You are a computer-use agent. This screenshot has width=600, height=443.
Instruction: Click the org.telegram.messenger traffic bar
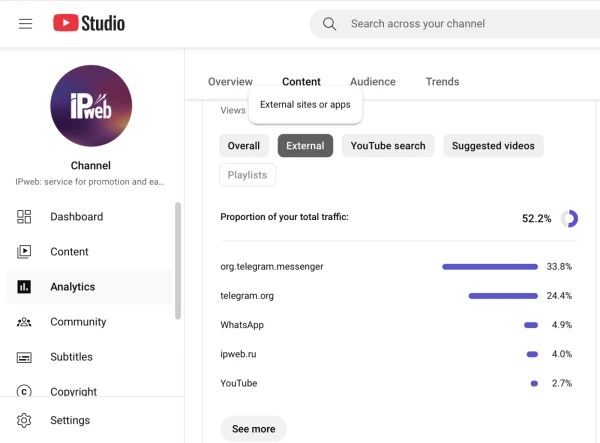coord(490,267)
